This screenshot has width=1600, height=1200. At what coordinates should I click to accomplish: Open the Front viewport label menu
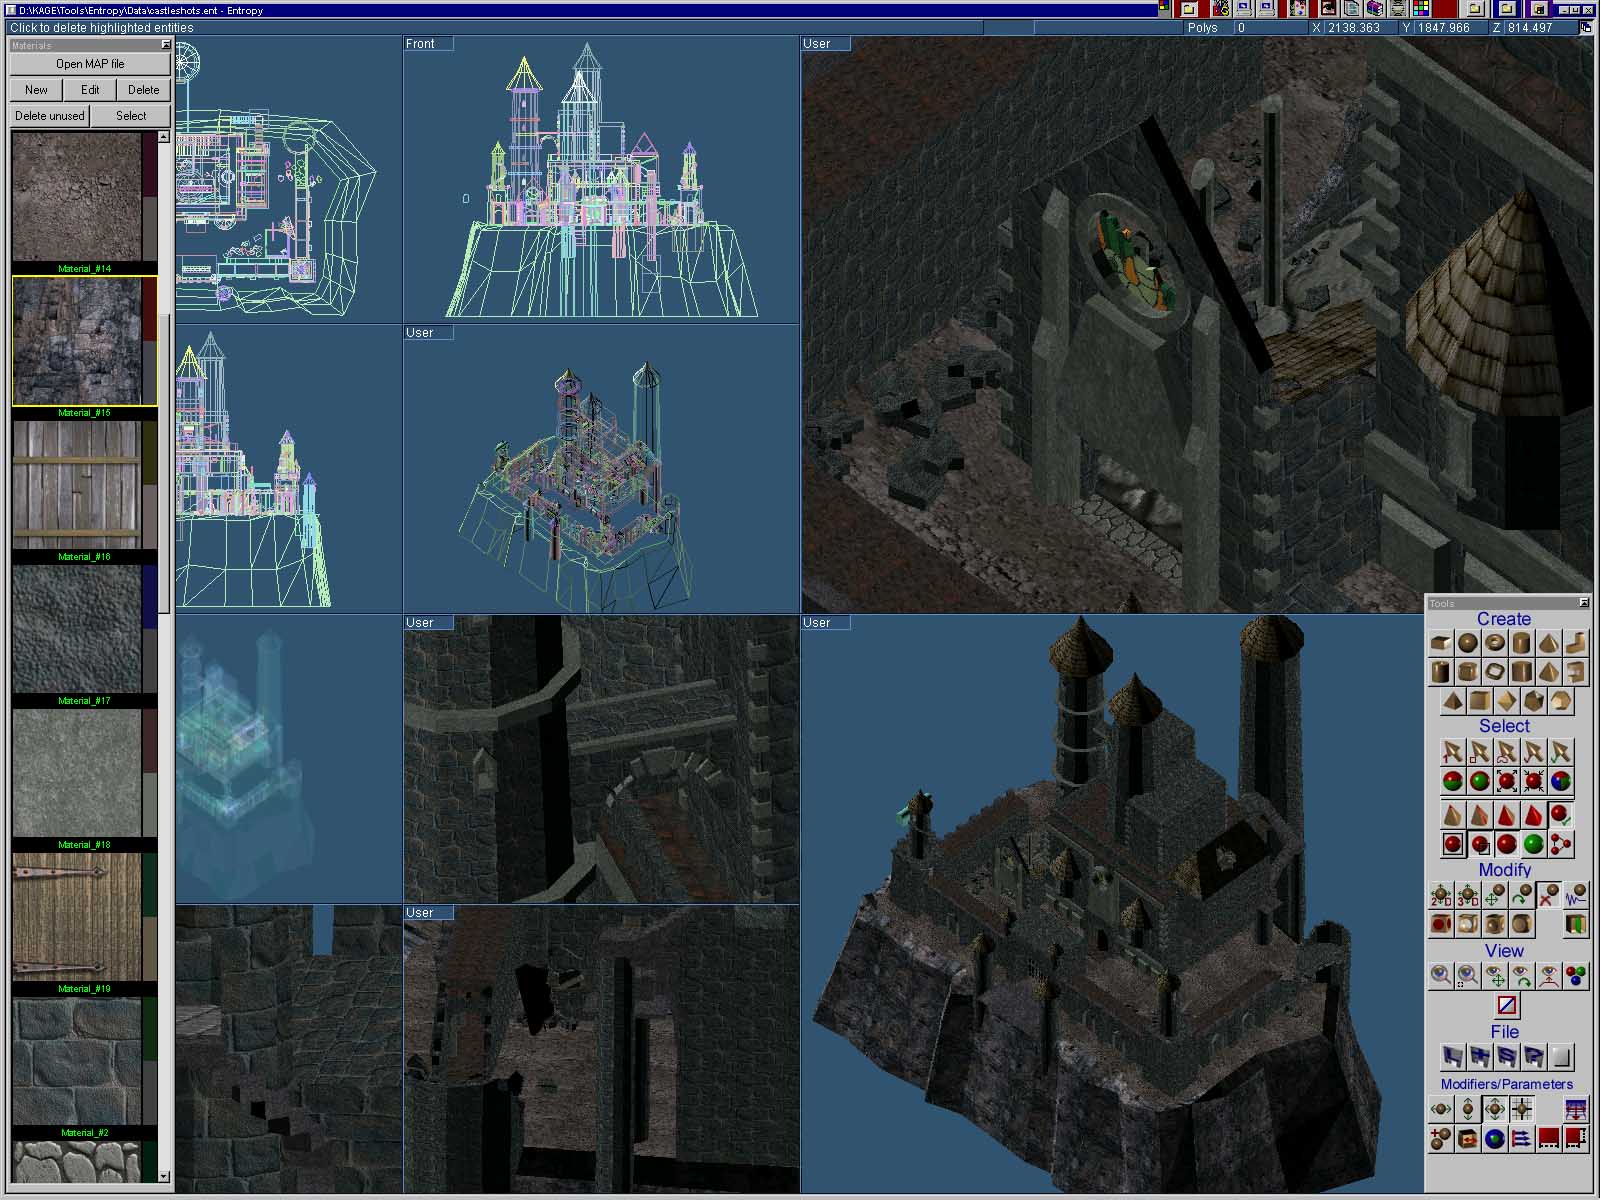[428, 44]
